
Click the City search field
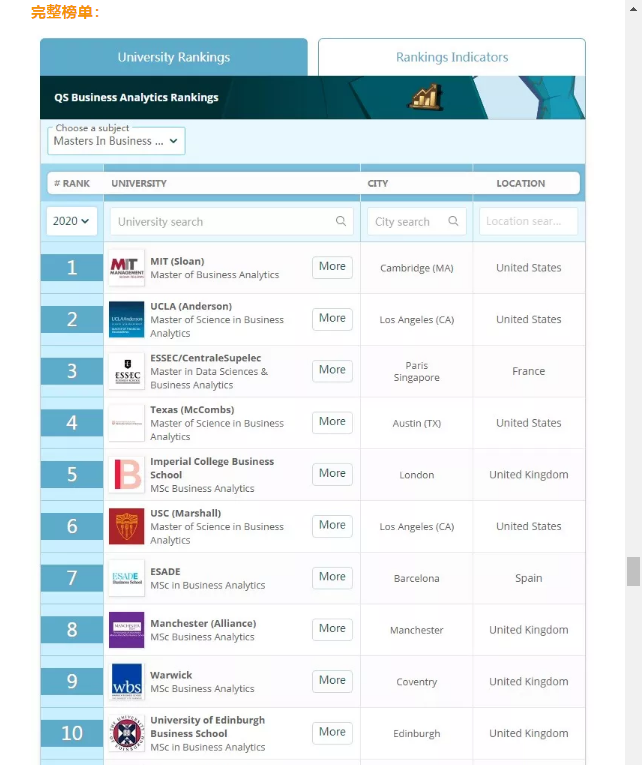tap(417, 221)
